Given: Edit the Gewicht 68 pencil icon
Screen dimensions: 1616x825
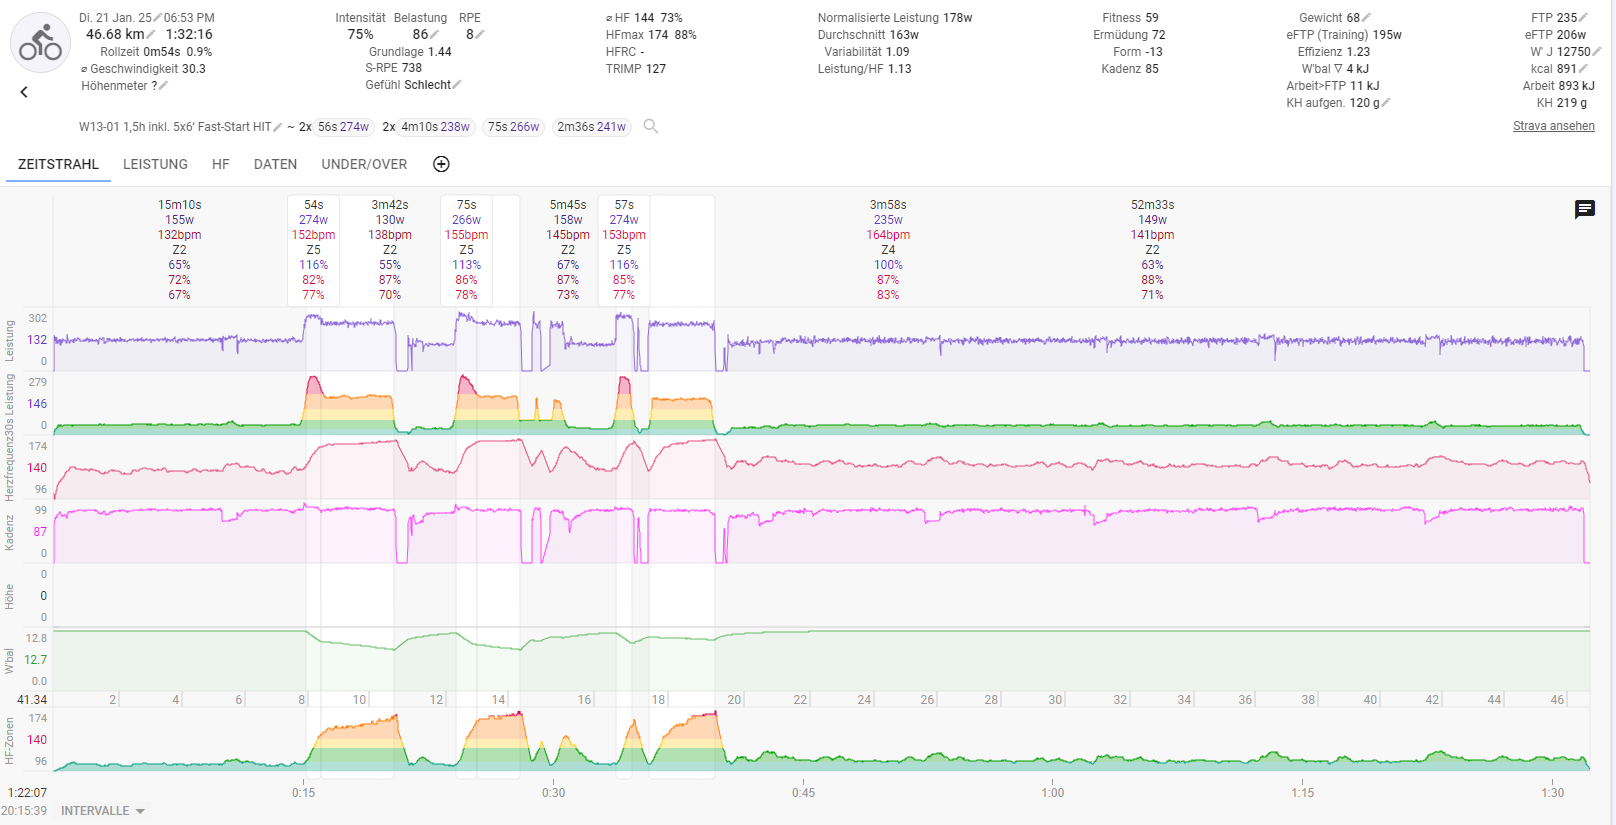Looking at the screenshot, I should pos(1367,18).
